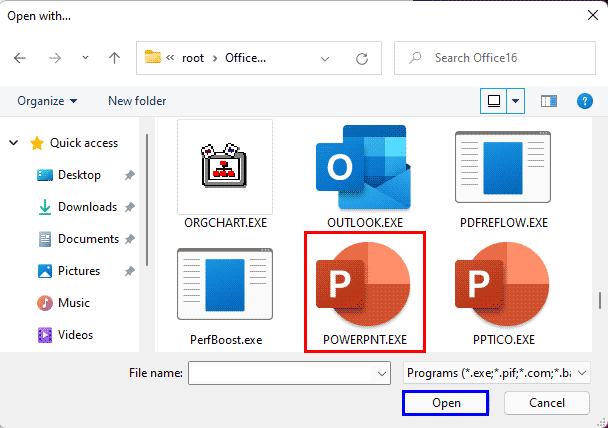Click the pin next to Documents
The width and height of the screenshot is (608, 428).
pyautogui.click(x=130, y=239)
